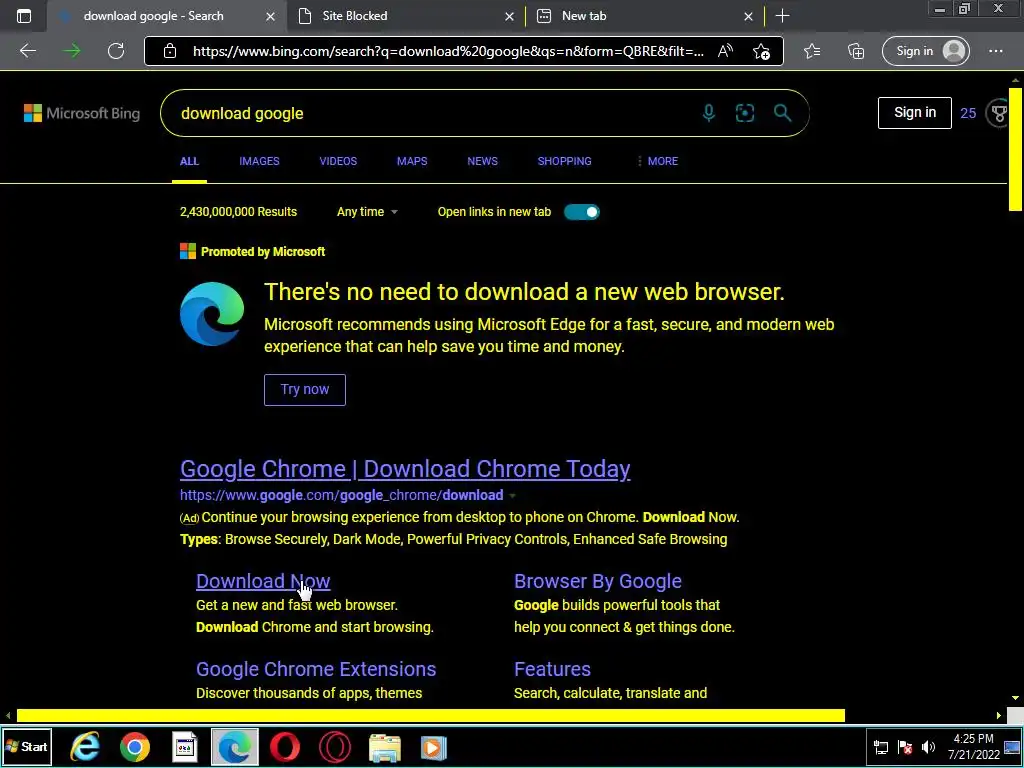
Task: Open Google Chrome Download Chrome Today link
Action: pyautogui.click(x=405, y=469)
